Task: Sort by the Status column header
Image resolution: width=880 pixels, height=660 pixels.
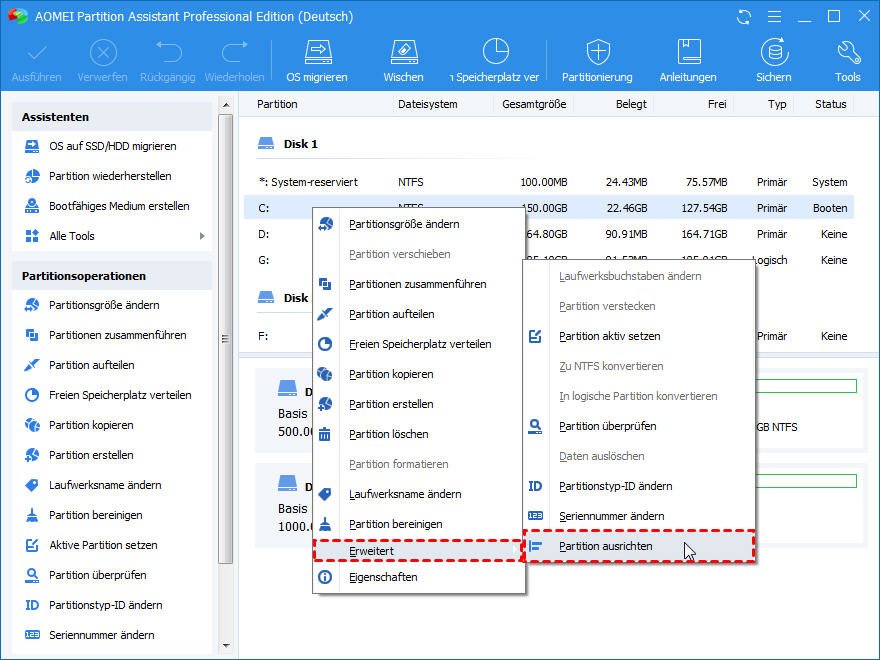Action: [x=831, y=104]
